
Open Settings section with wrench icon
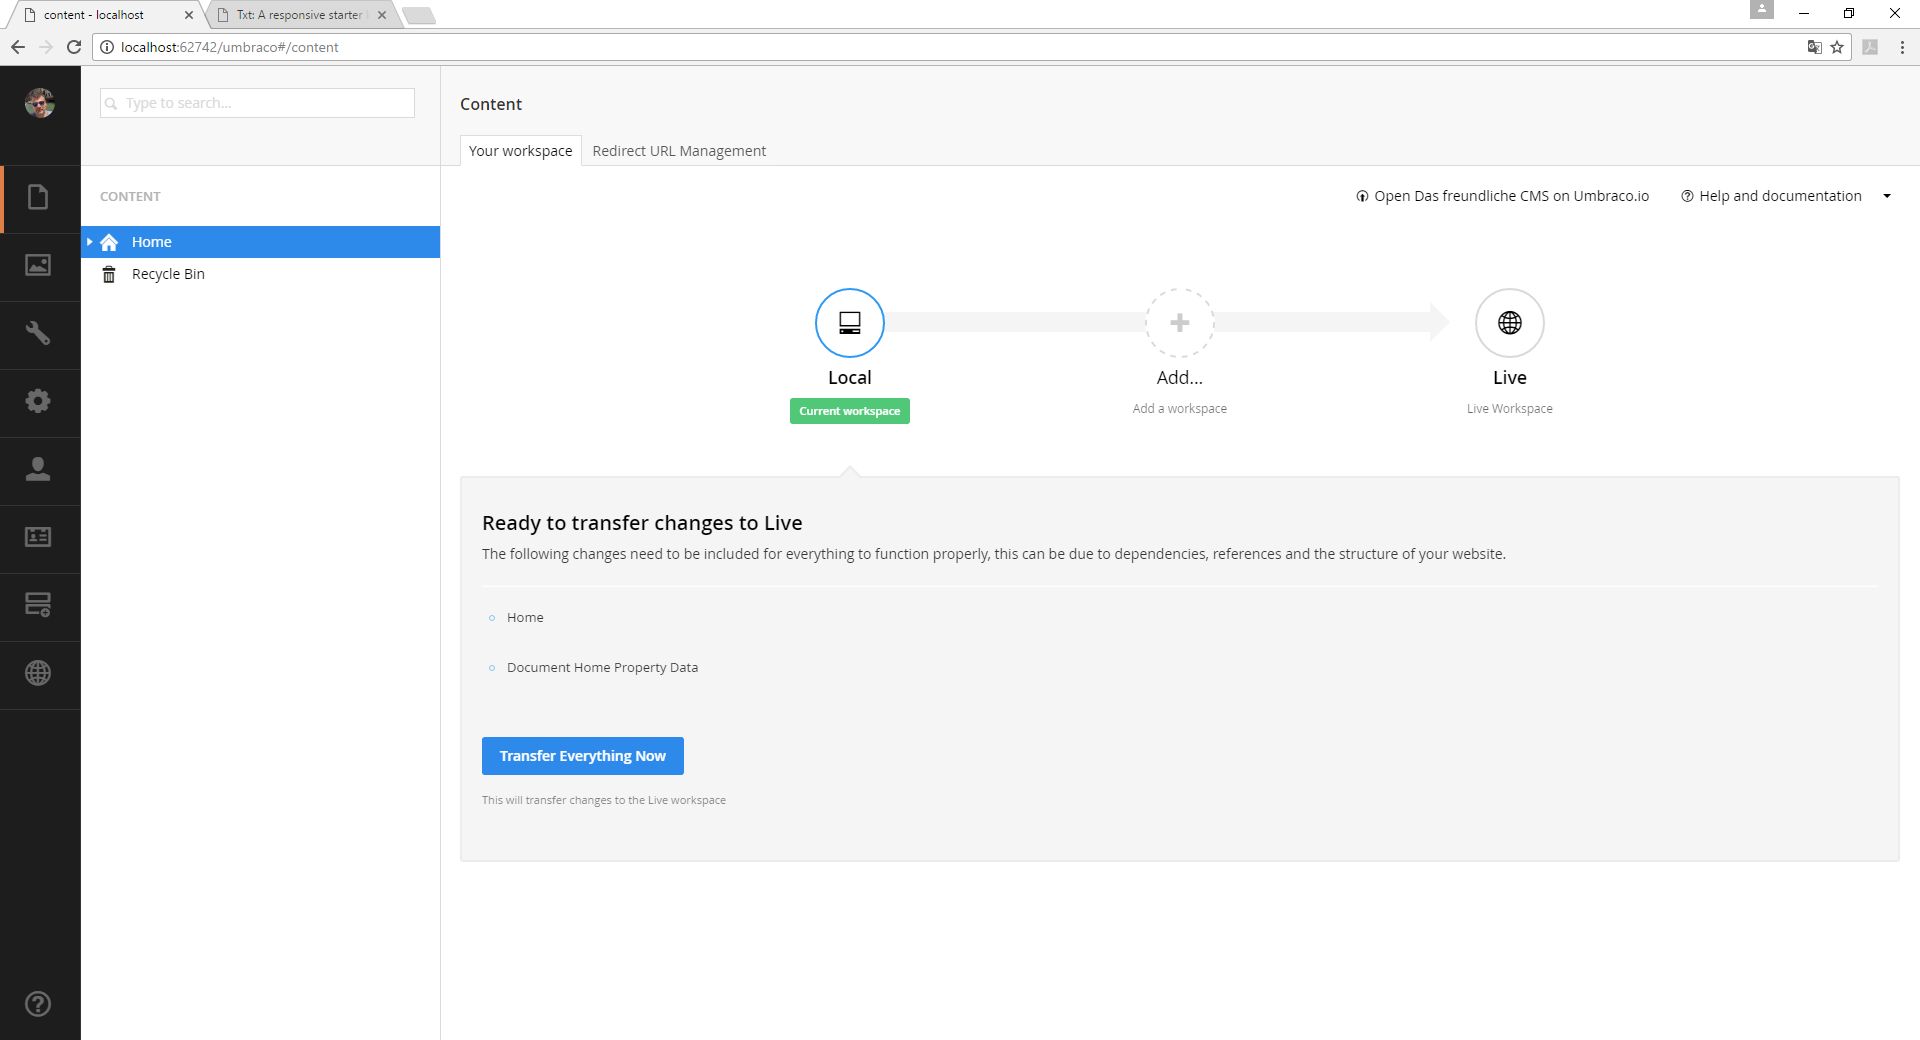coord(38,334)
